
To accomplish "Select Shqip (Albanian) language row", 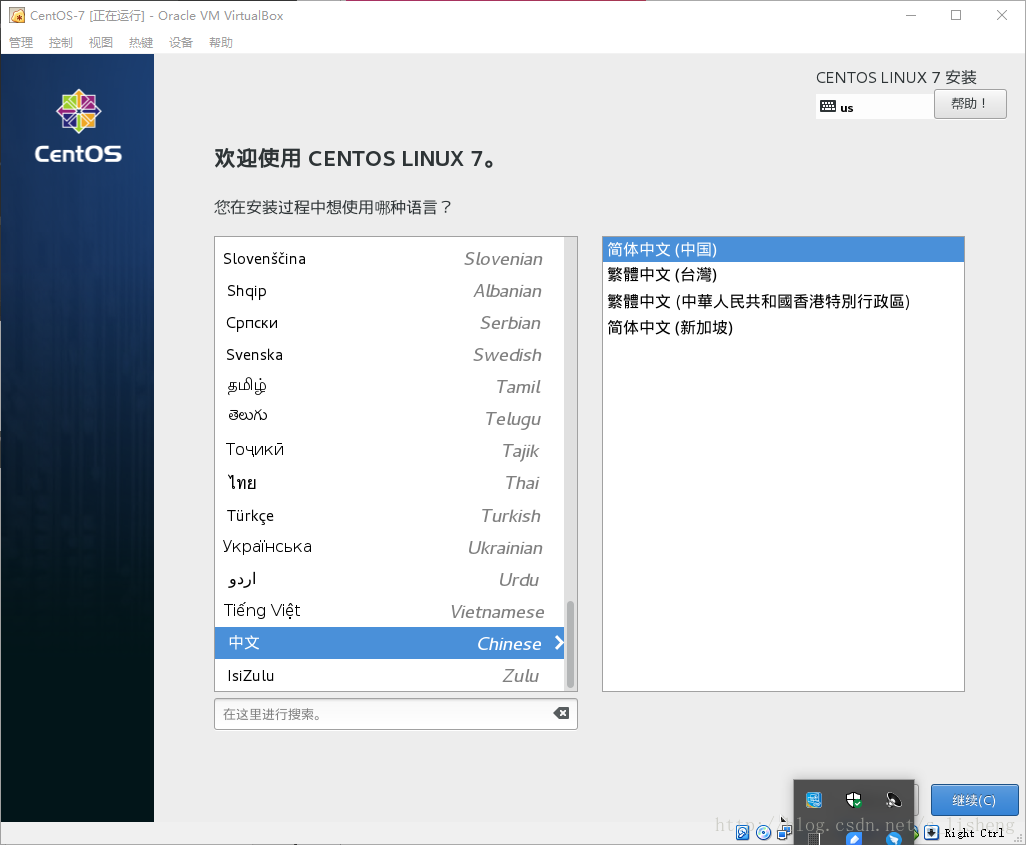I will tap(389, 291).
